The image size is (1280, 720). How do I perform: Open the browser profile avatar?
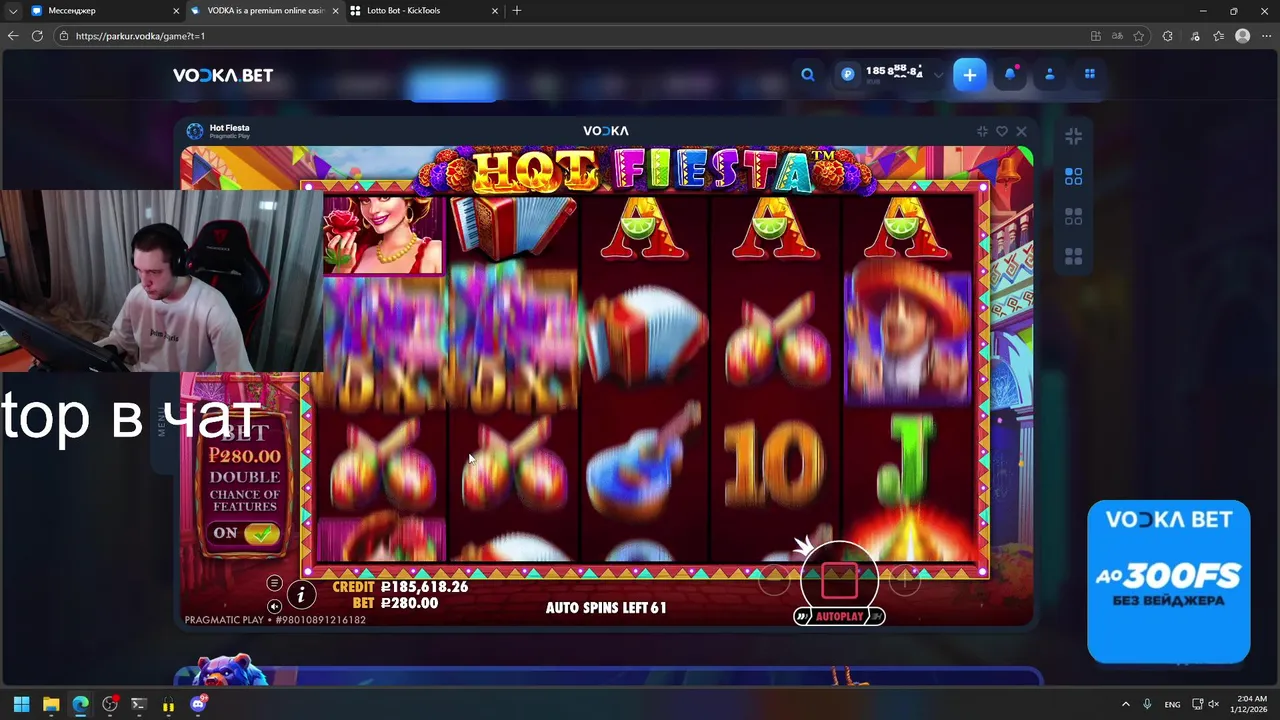click(1243, 36)
